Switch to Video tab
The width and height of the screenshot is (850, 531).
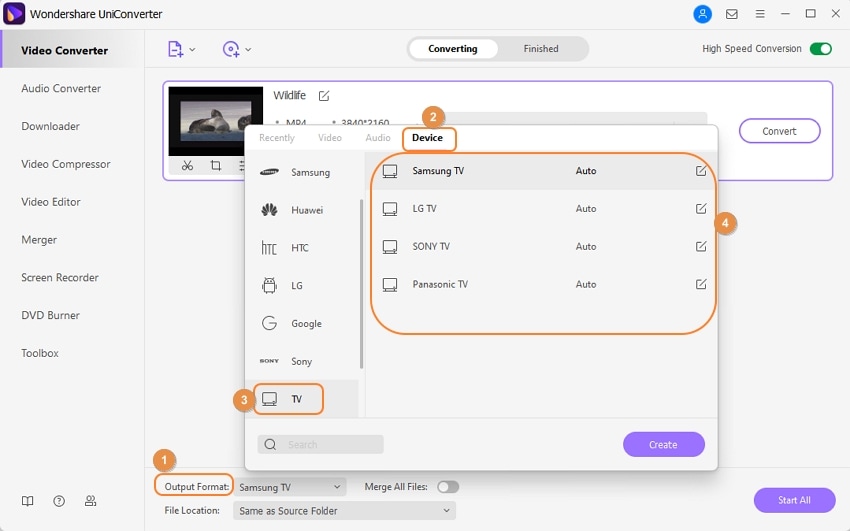330,138
